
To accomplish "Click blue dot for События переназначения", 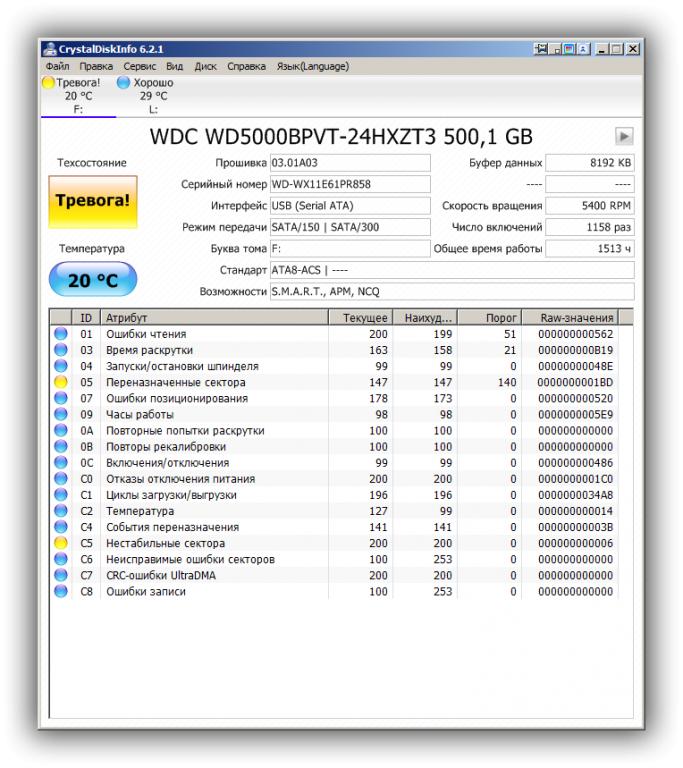I will tap(61, 527).
